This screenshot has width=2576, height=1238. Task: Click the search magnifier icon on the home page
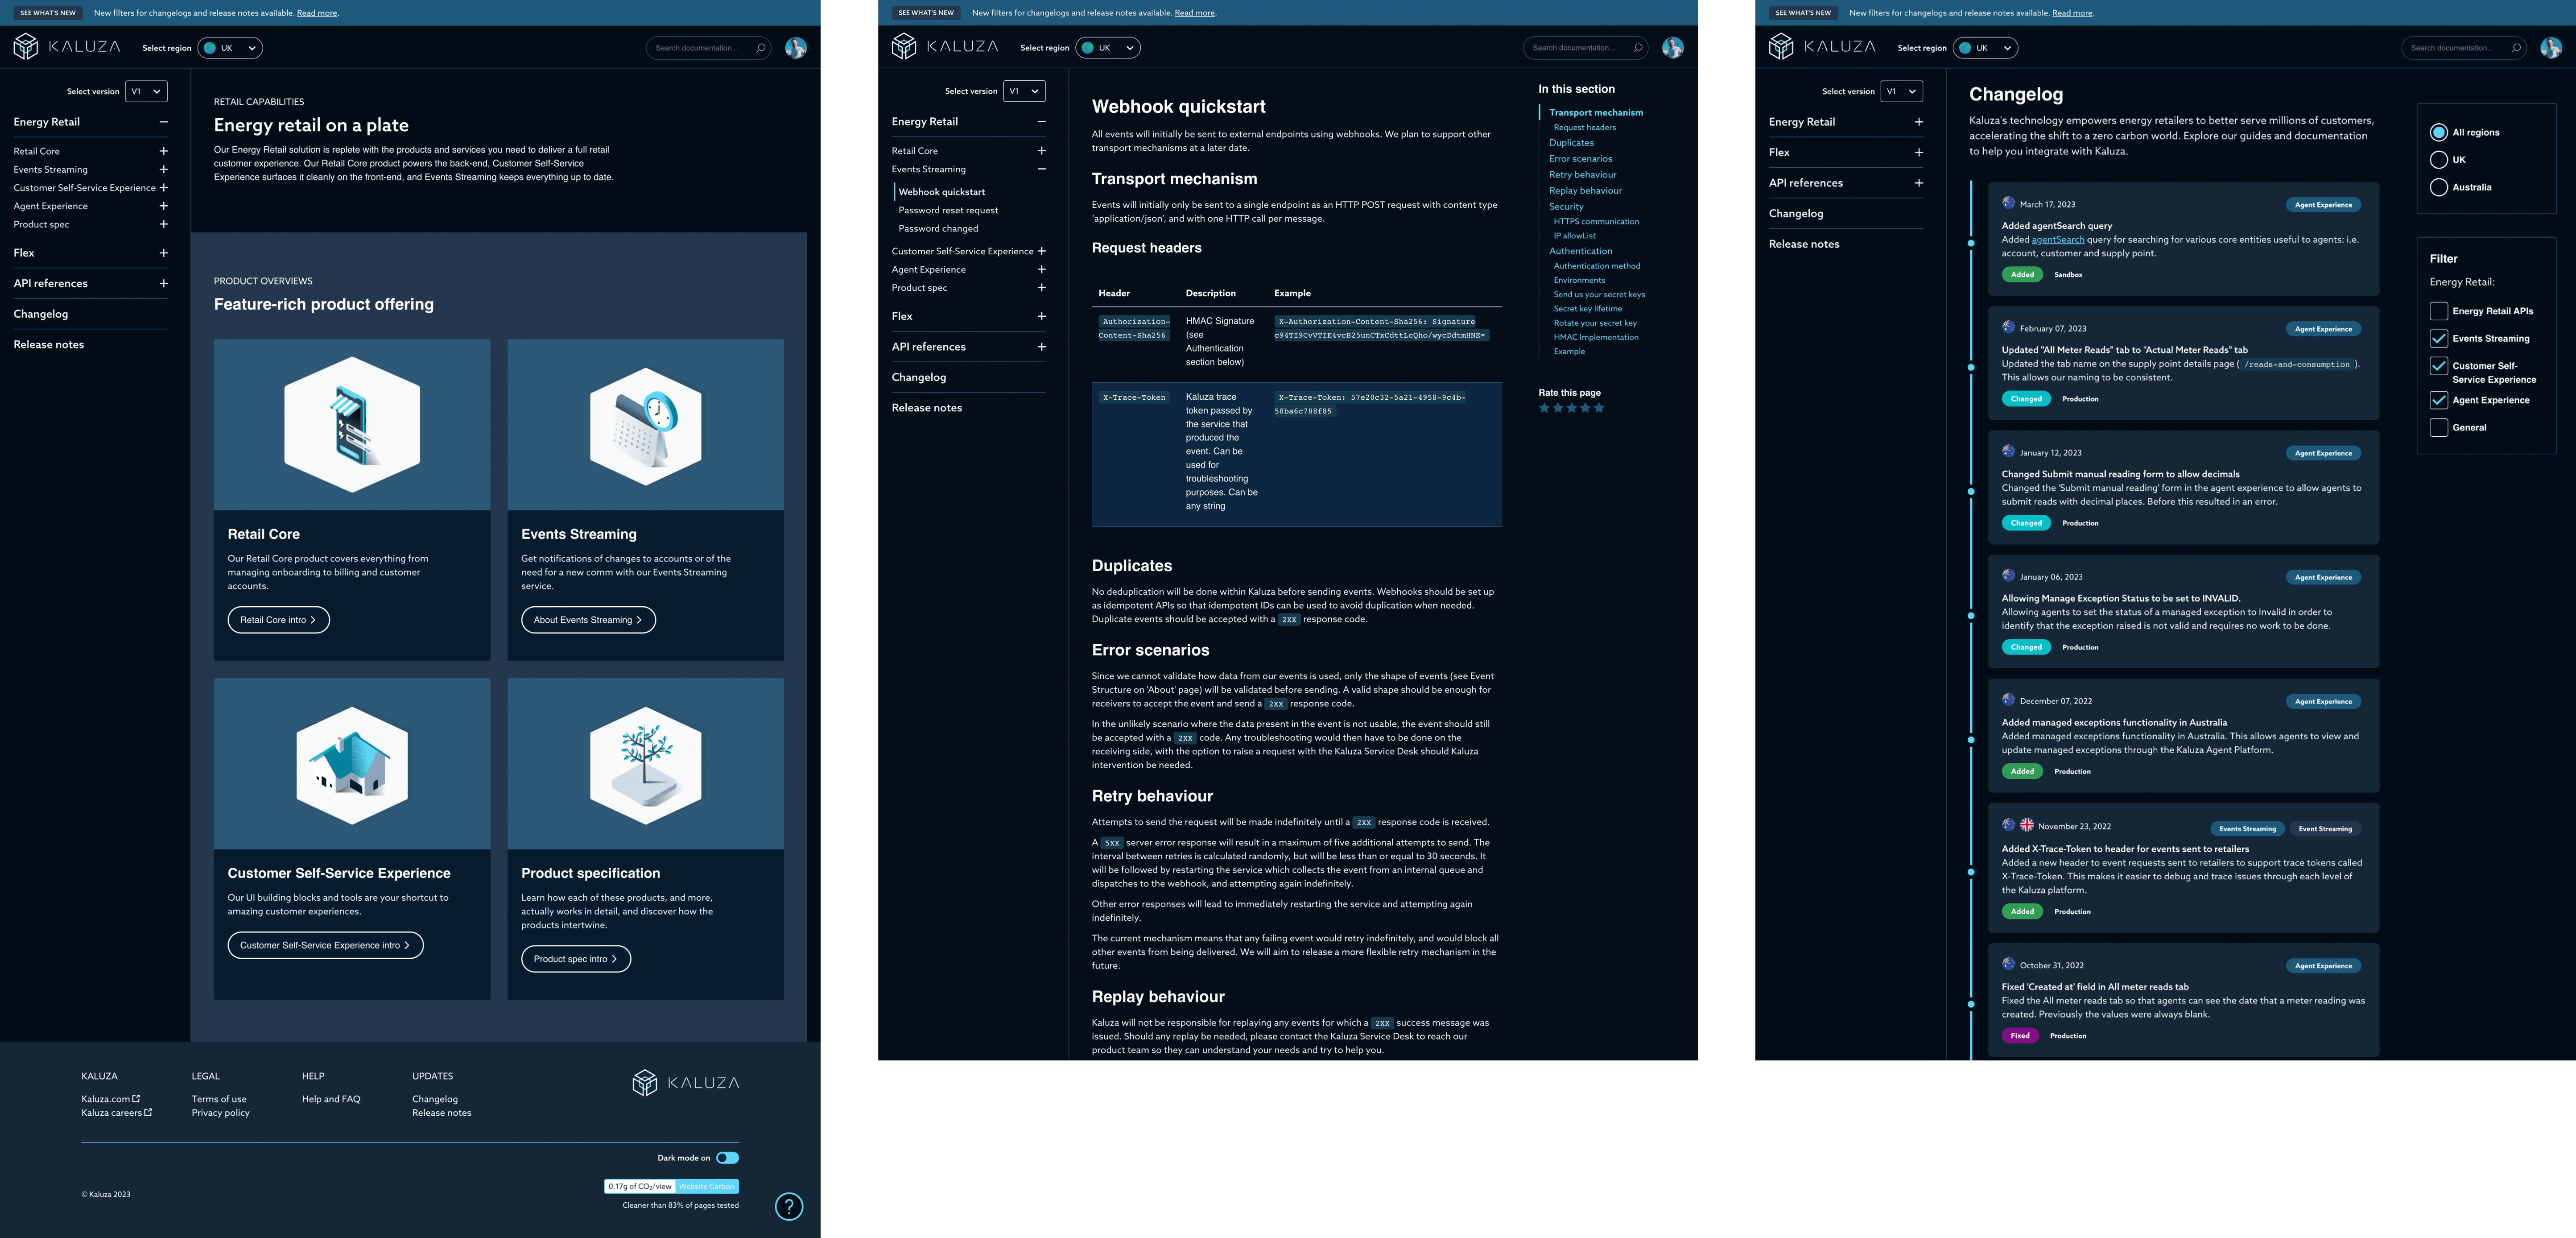point(761,48)
